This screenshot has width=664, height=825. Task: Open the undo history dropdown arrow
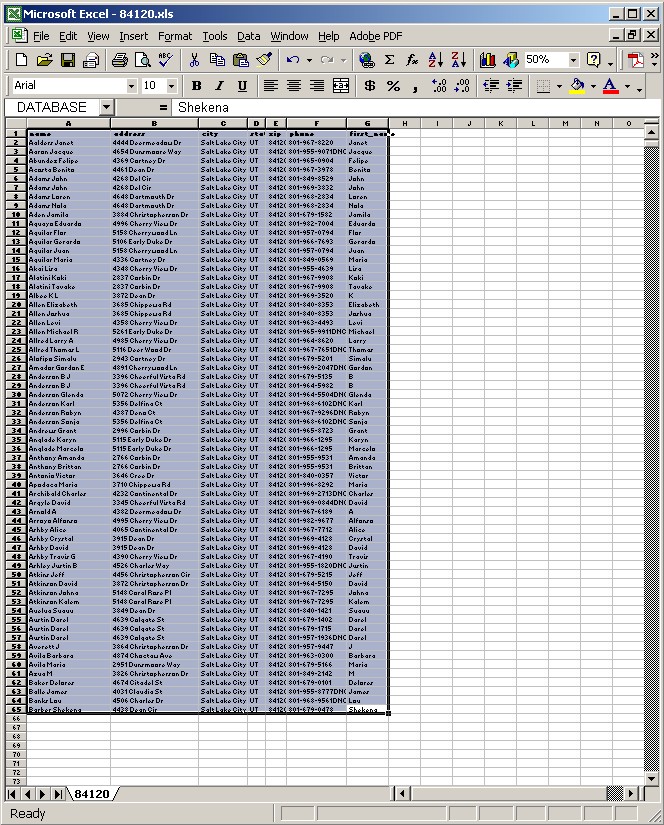pyautogui.click(x=309, y=60)
